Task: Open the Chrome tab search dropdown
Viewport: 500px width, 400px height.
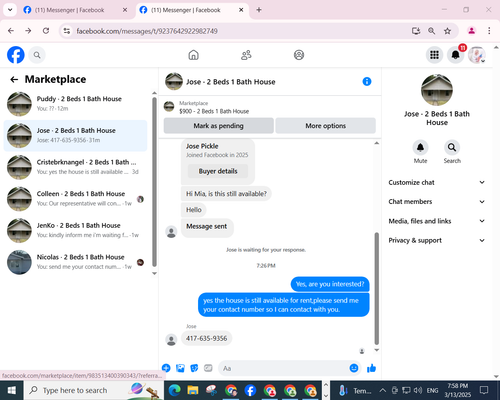Action: coord(10,10)
